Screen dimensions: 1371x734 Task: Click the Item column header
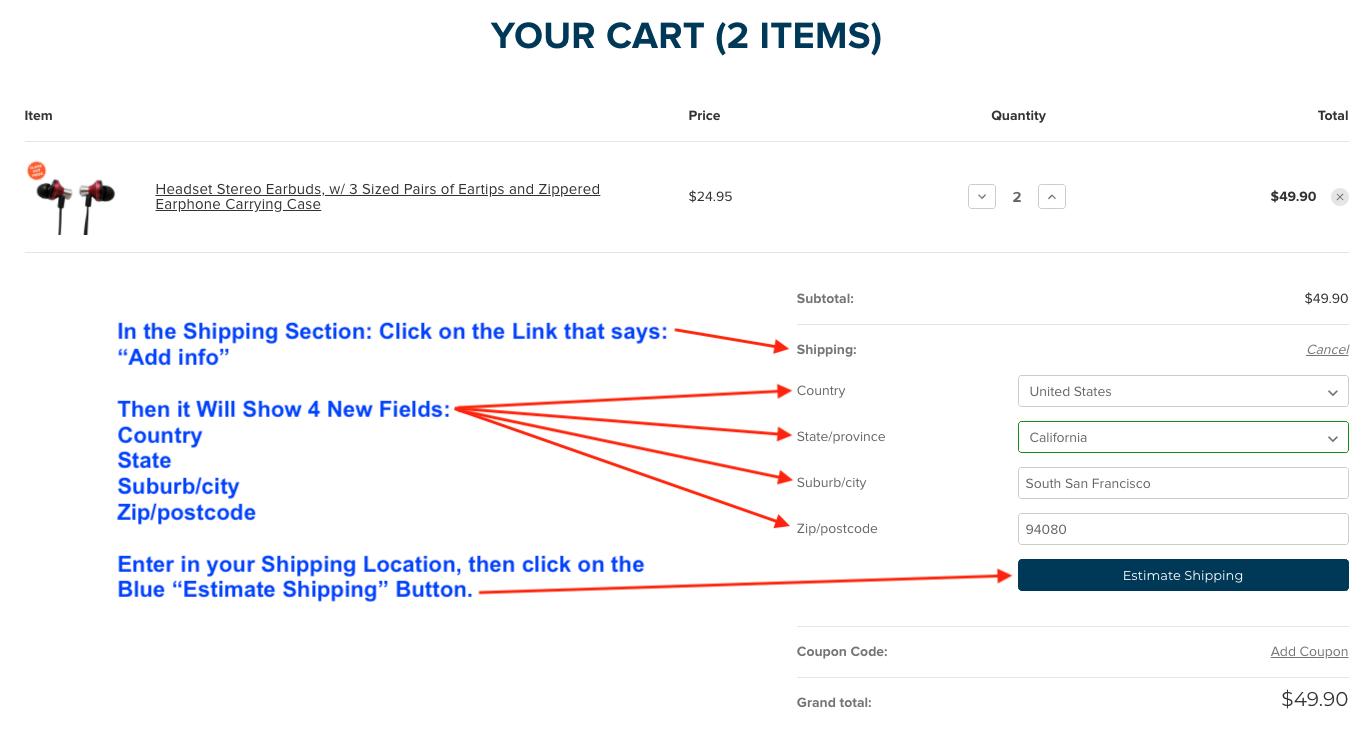(38, 115)
